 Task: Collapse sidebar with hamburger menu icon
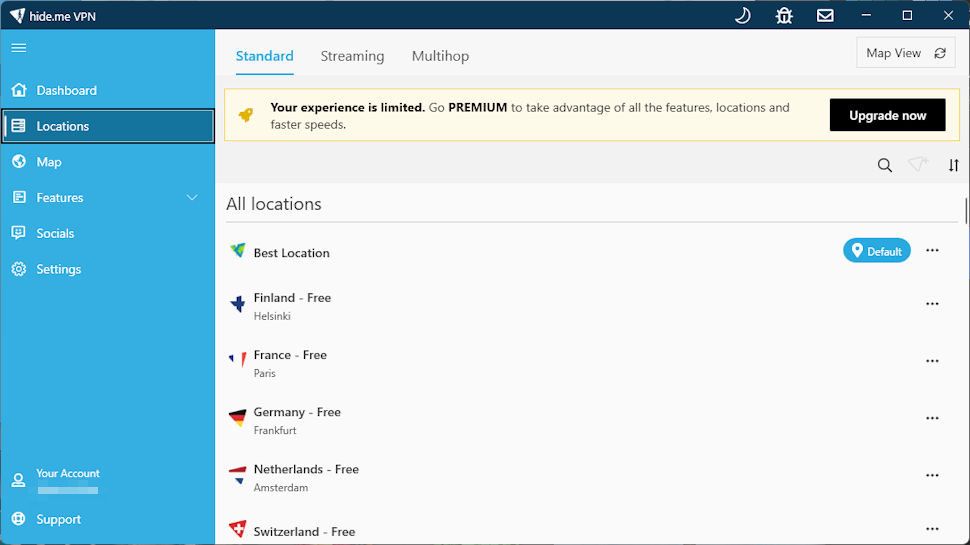tap(19, 48)
